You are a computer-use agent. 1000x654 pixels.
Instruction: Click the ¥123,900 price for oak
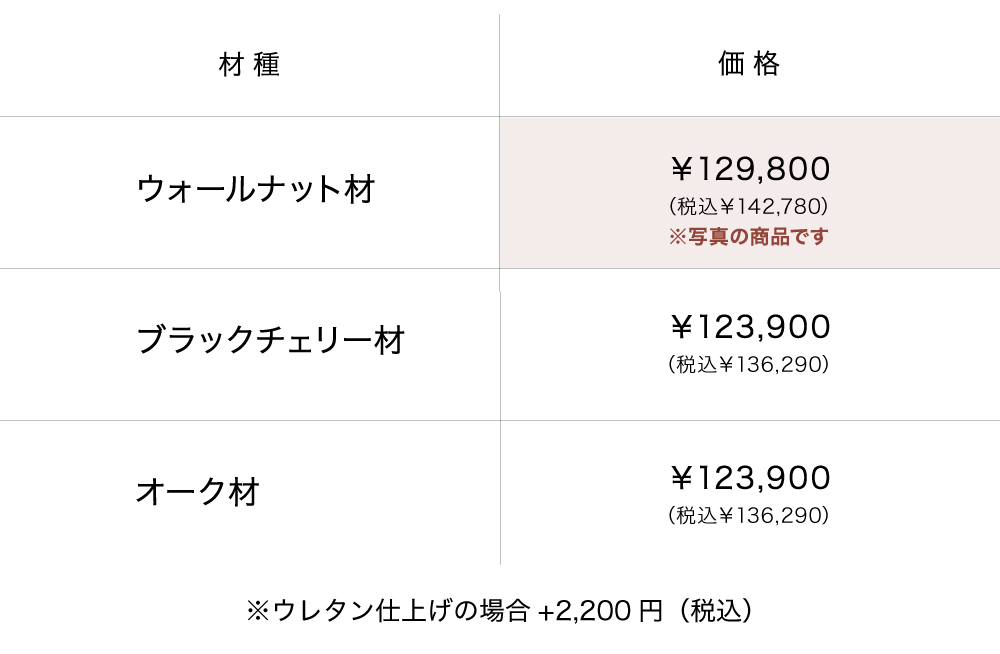[x=750, y=479]
